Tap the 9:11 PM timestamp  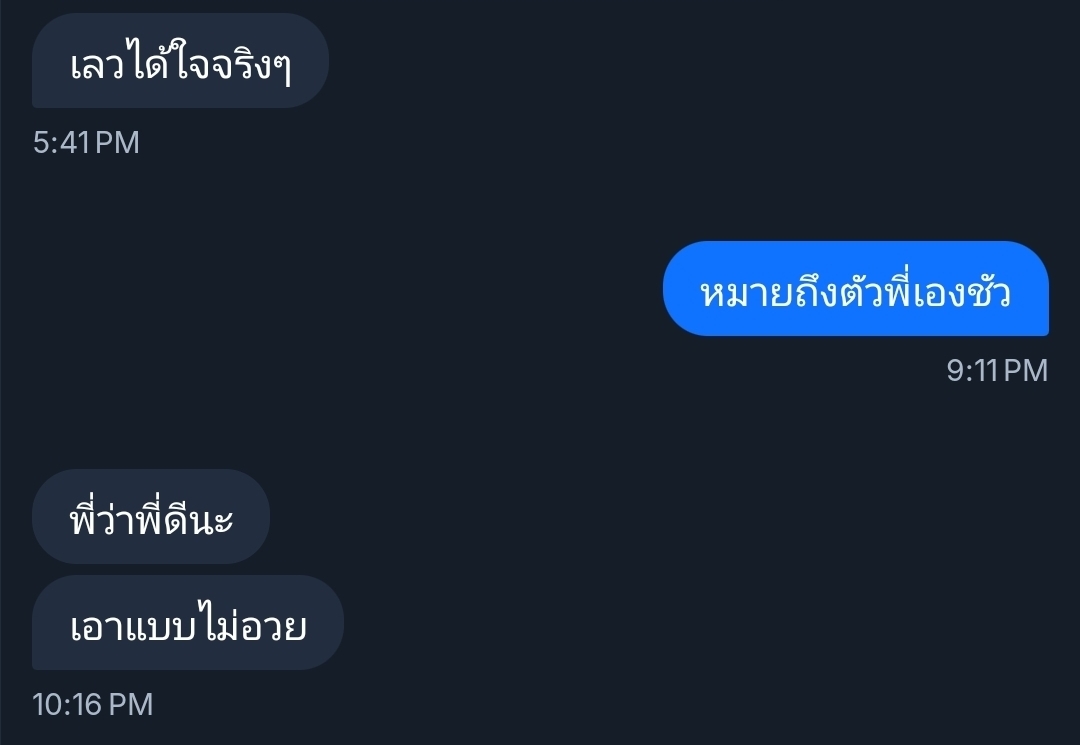997,370
